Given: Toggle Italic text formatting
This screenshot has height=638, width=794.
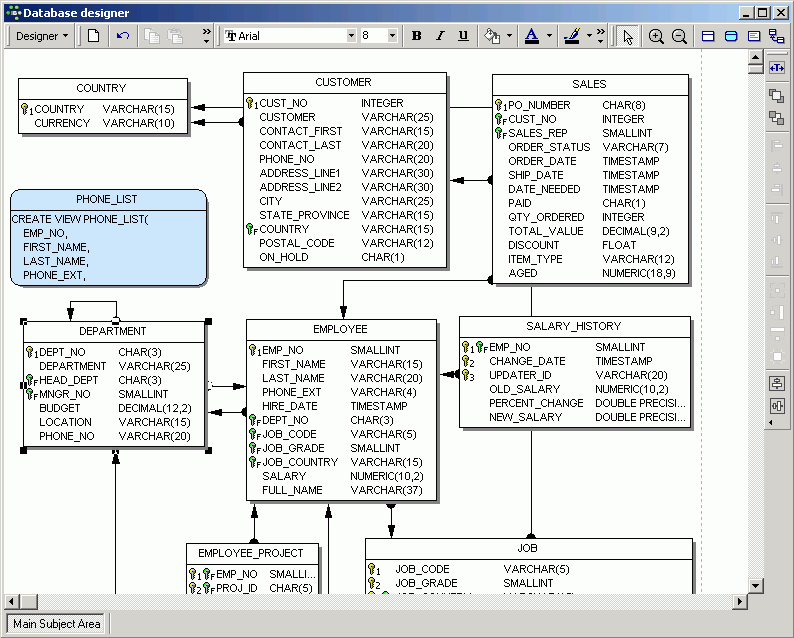Looking at the screenshot, I should point(440,36).
